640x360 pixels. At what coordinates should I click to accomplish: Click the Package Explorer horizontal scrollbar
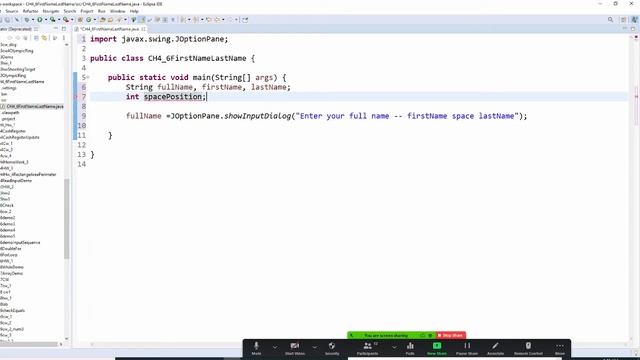point(29,344)
